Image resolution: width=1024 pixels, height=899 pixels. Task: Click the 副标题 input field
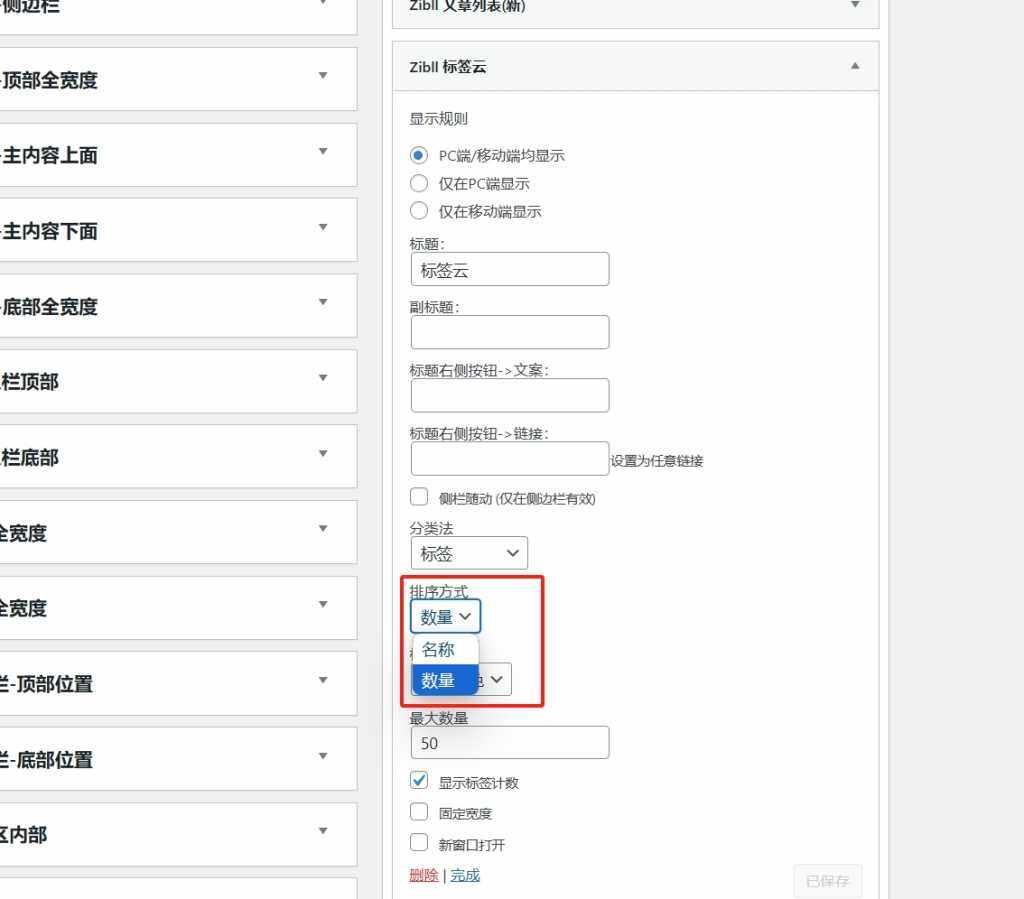pos(509,332)
